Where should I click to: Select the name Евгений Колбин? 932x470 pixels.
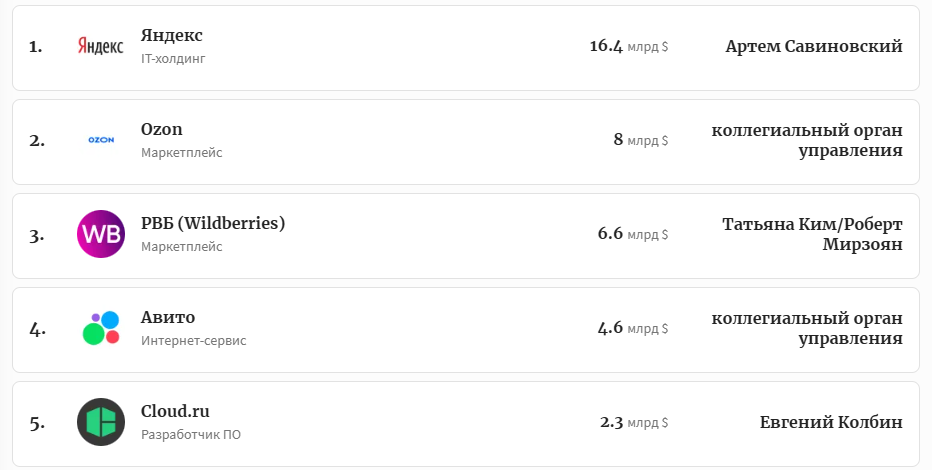(x=831, y=423)
